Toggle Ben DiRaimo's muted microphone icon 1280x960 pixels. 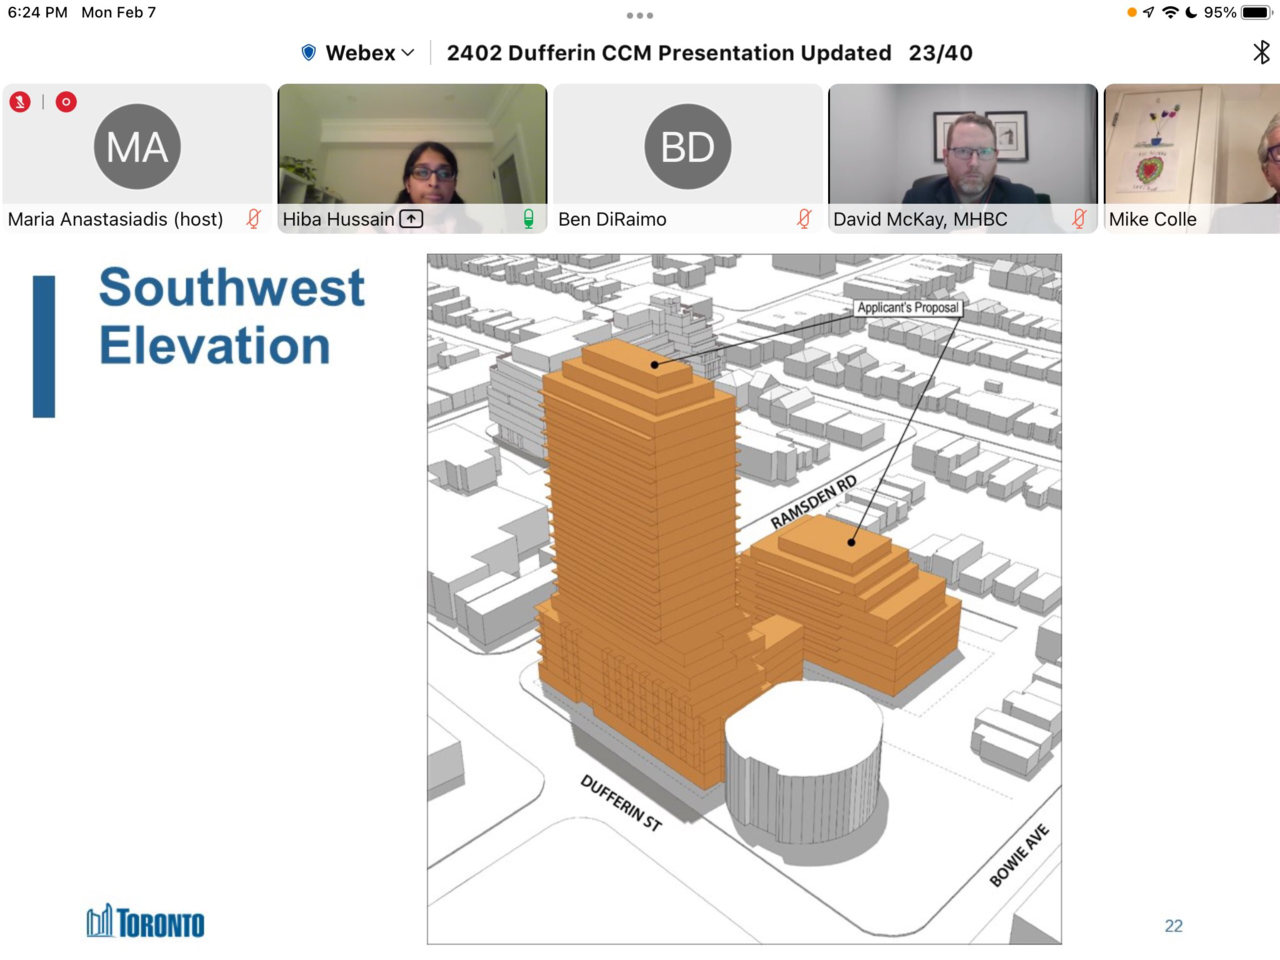point(804,219)
